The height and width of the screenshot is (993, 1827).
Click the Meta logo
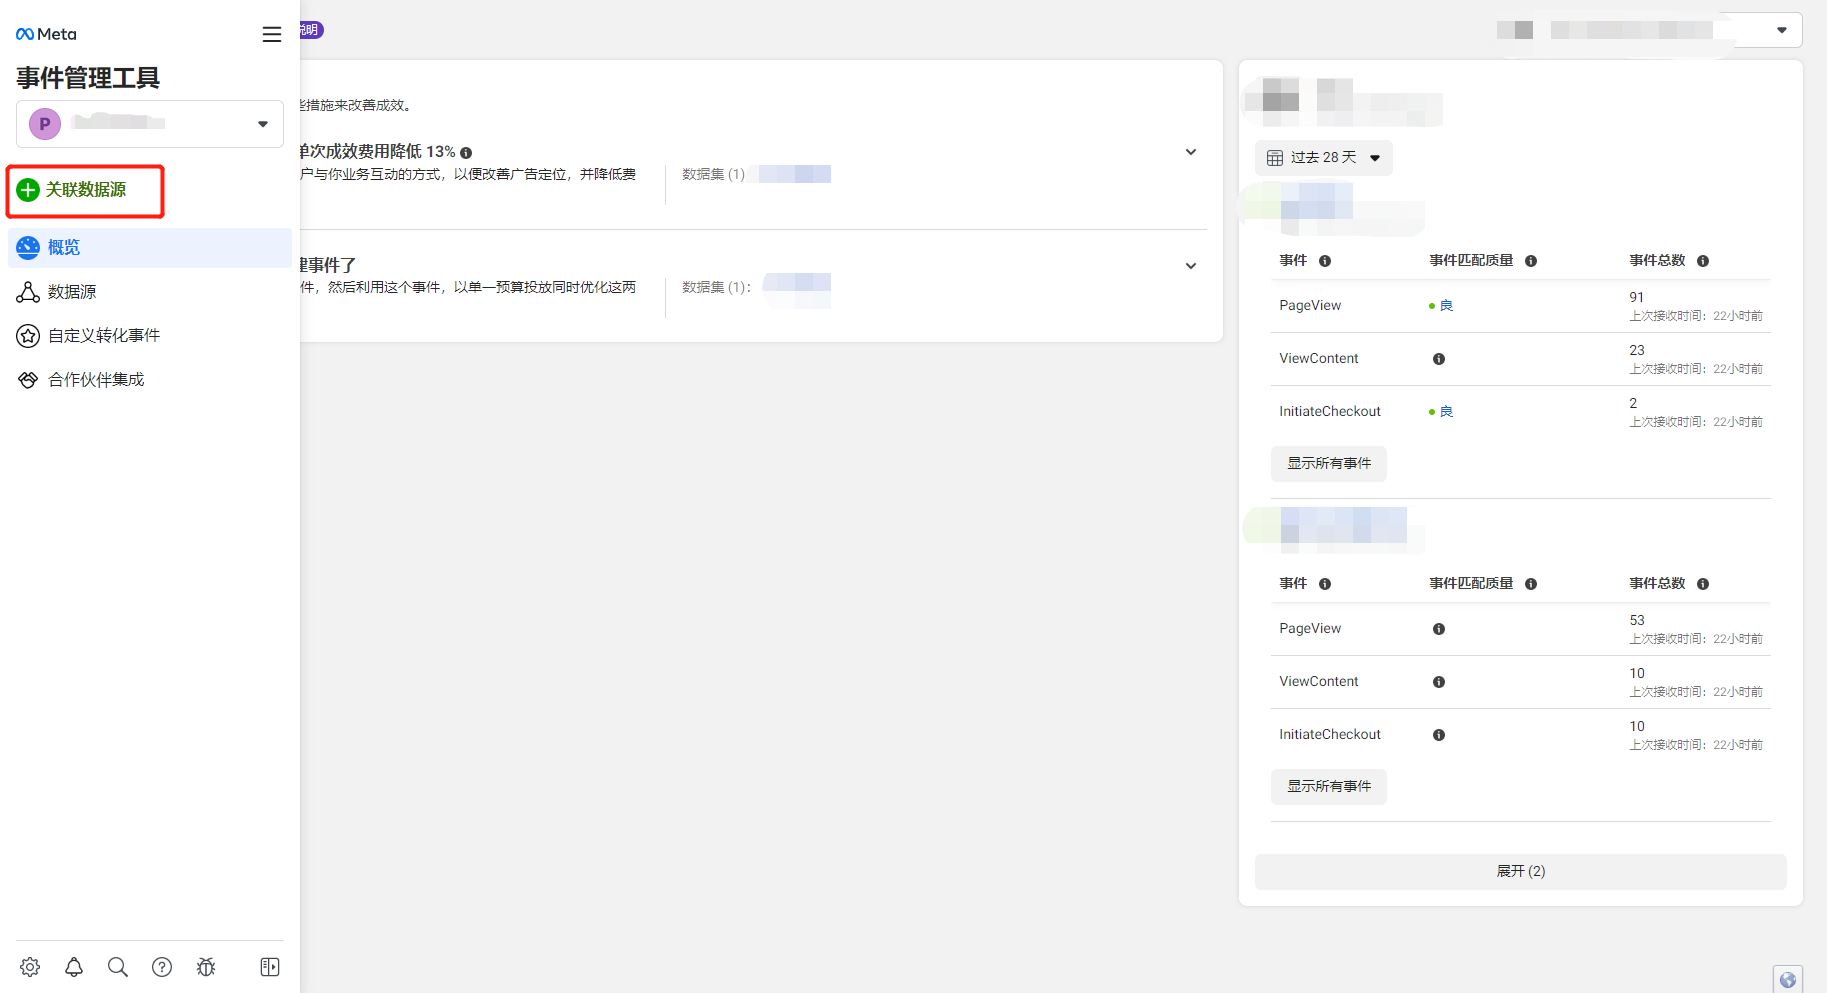point(45,32)
